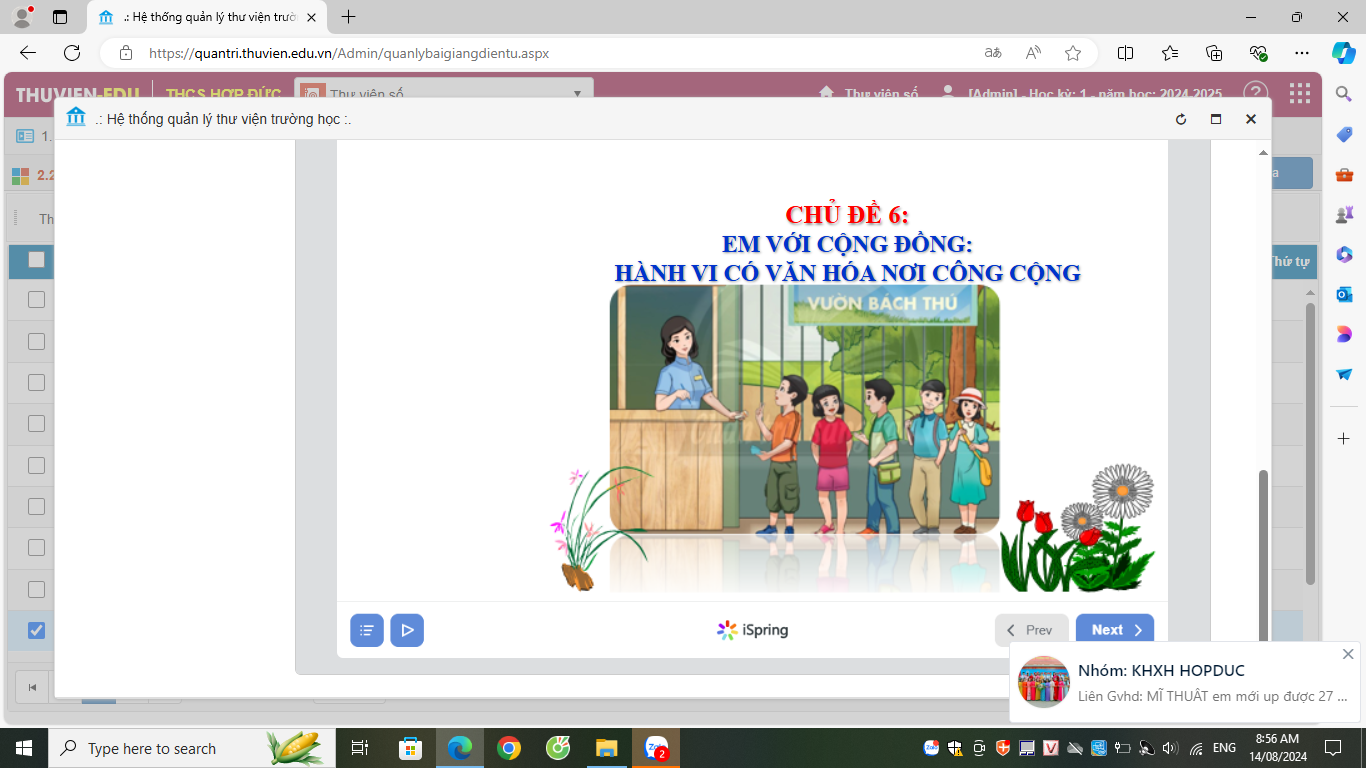Close the 'Hệ thống quản lý thư viện' tab

[x=311, y=17]
